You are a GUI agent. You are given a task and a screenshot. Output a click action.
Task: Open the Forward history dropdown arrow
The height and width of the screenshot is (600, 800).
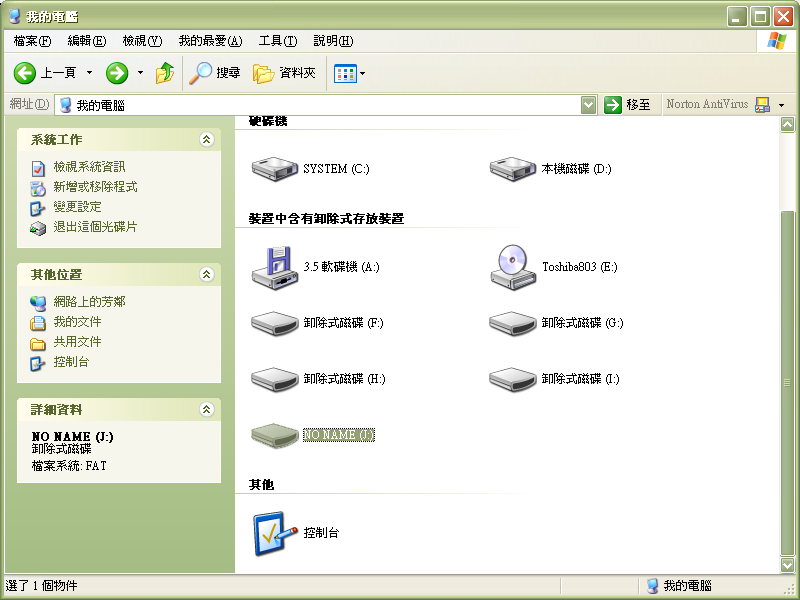(x=140, y=73)
